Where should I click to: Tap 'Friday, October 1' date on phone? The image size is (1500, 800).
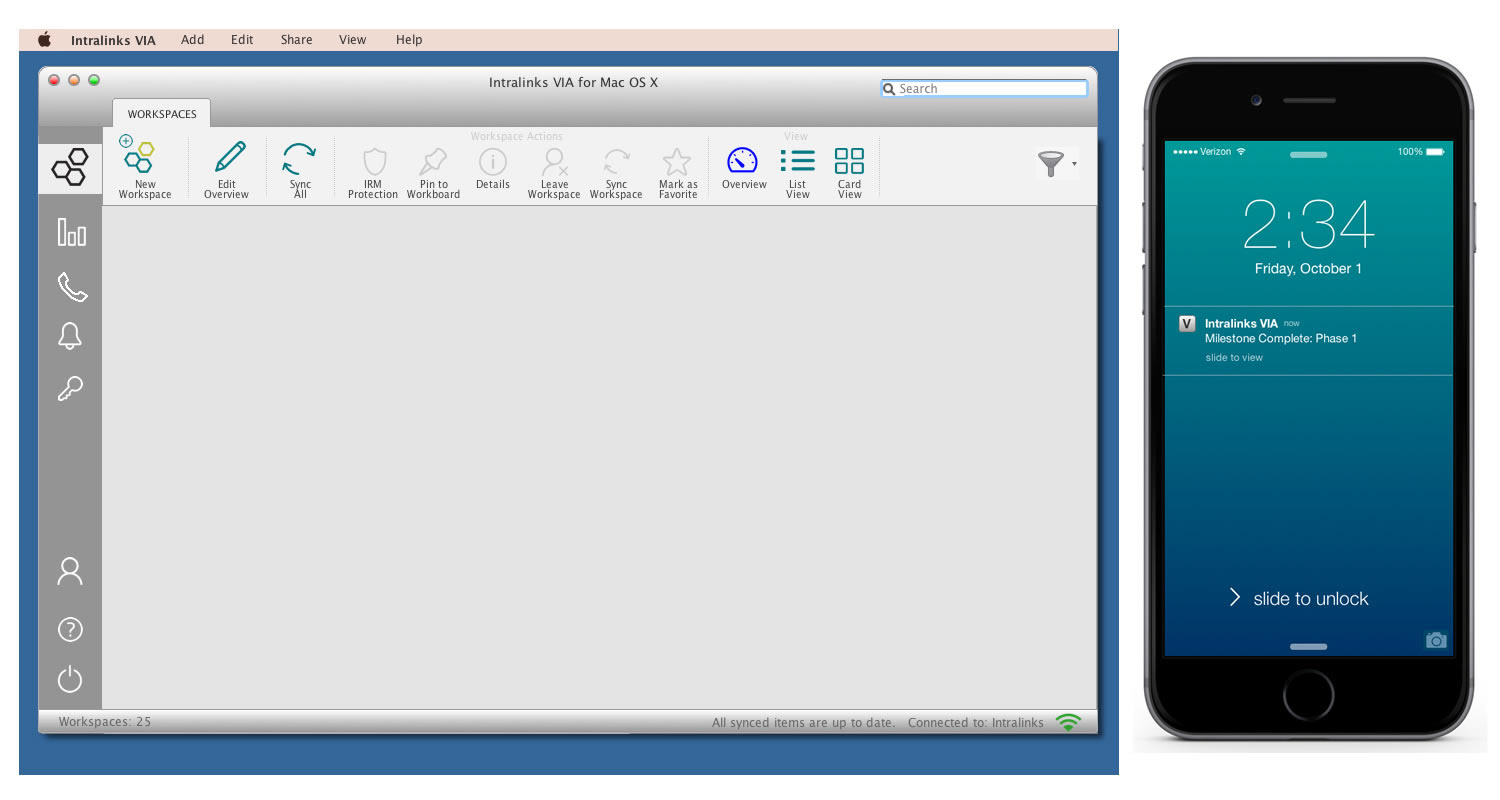tap(1308, 269)
